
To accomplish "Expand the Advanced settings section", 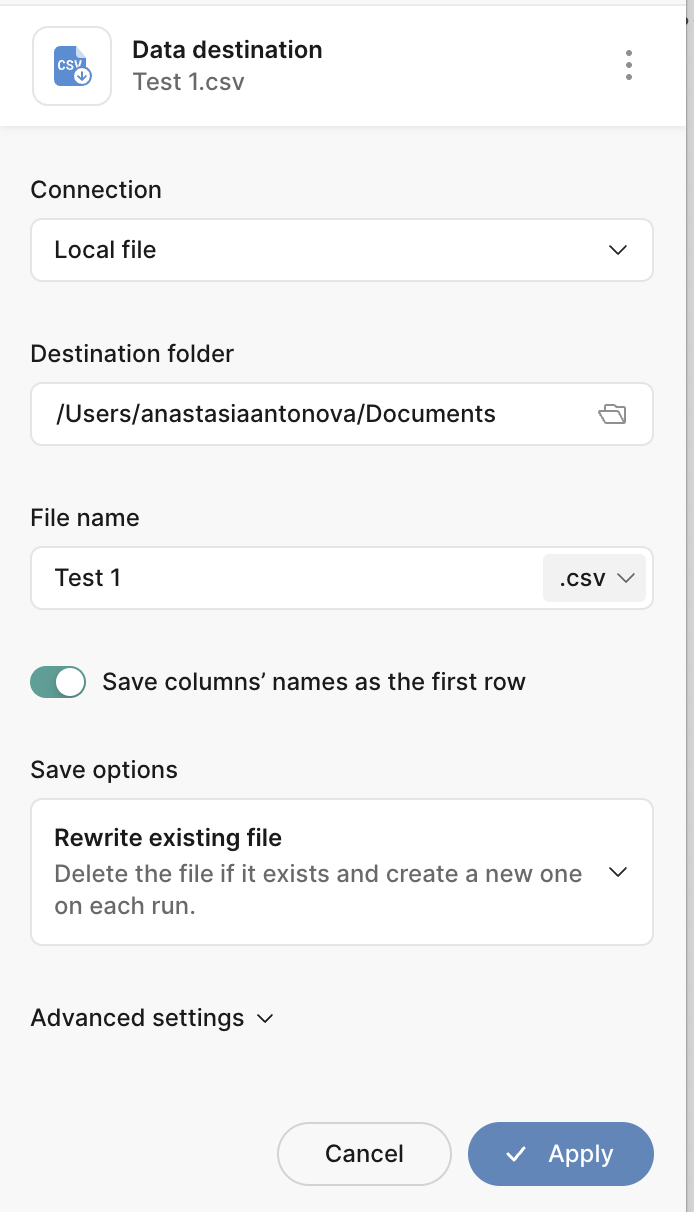I will tap(138, 1018).
